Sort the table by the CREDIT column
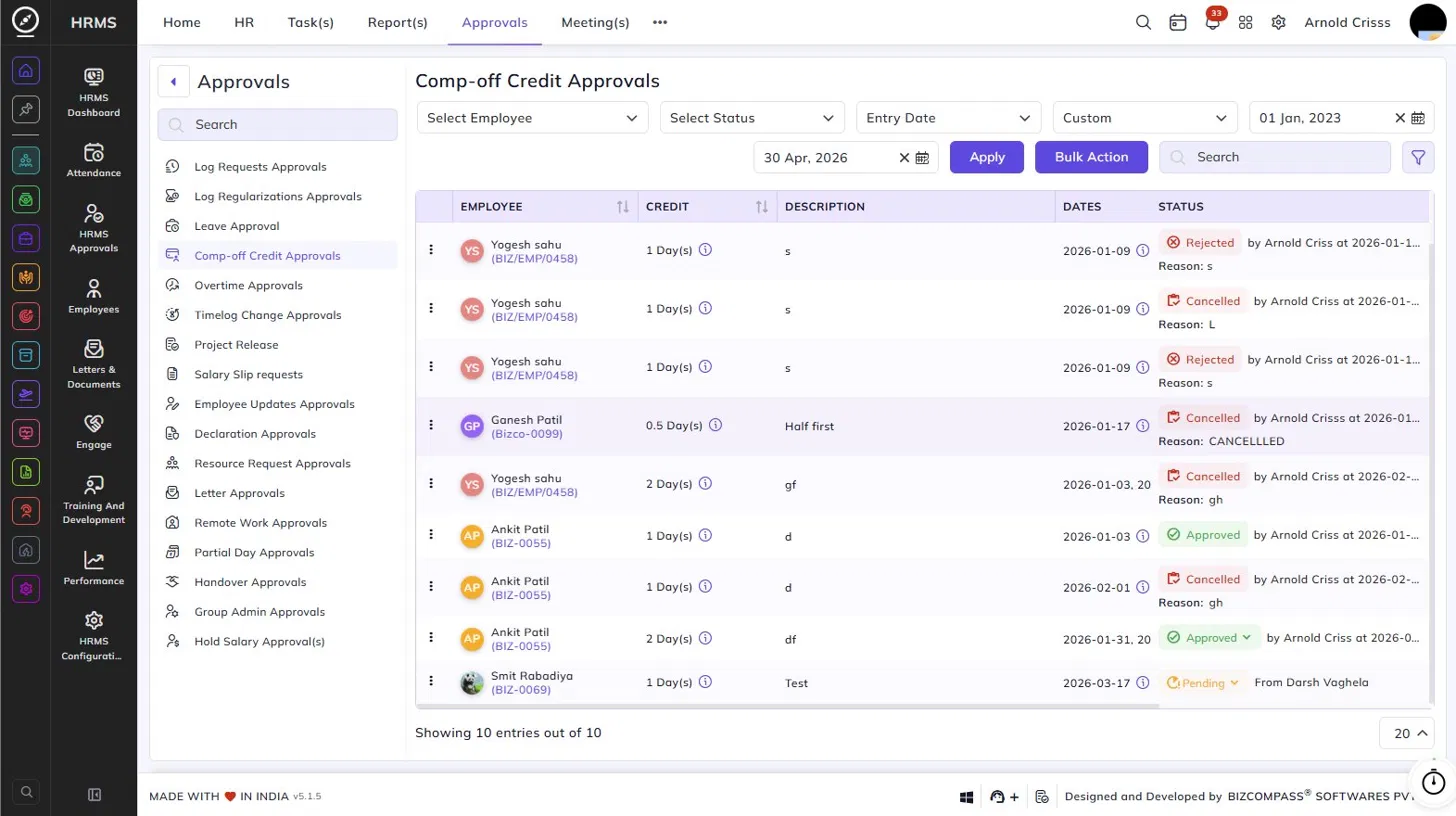 (x=762, y=207)
